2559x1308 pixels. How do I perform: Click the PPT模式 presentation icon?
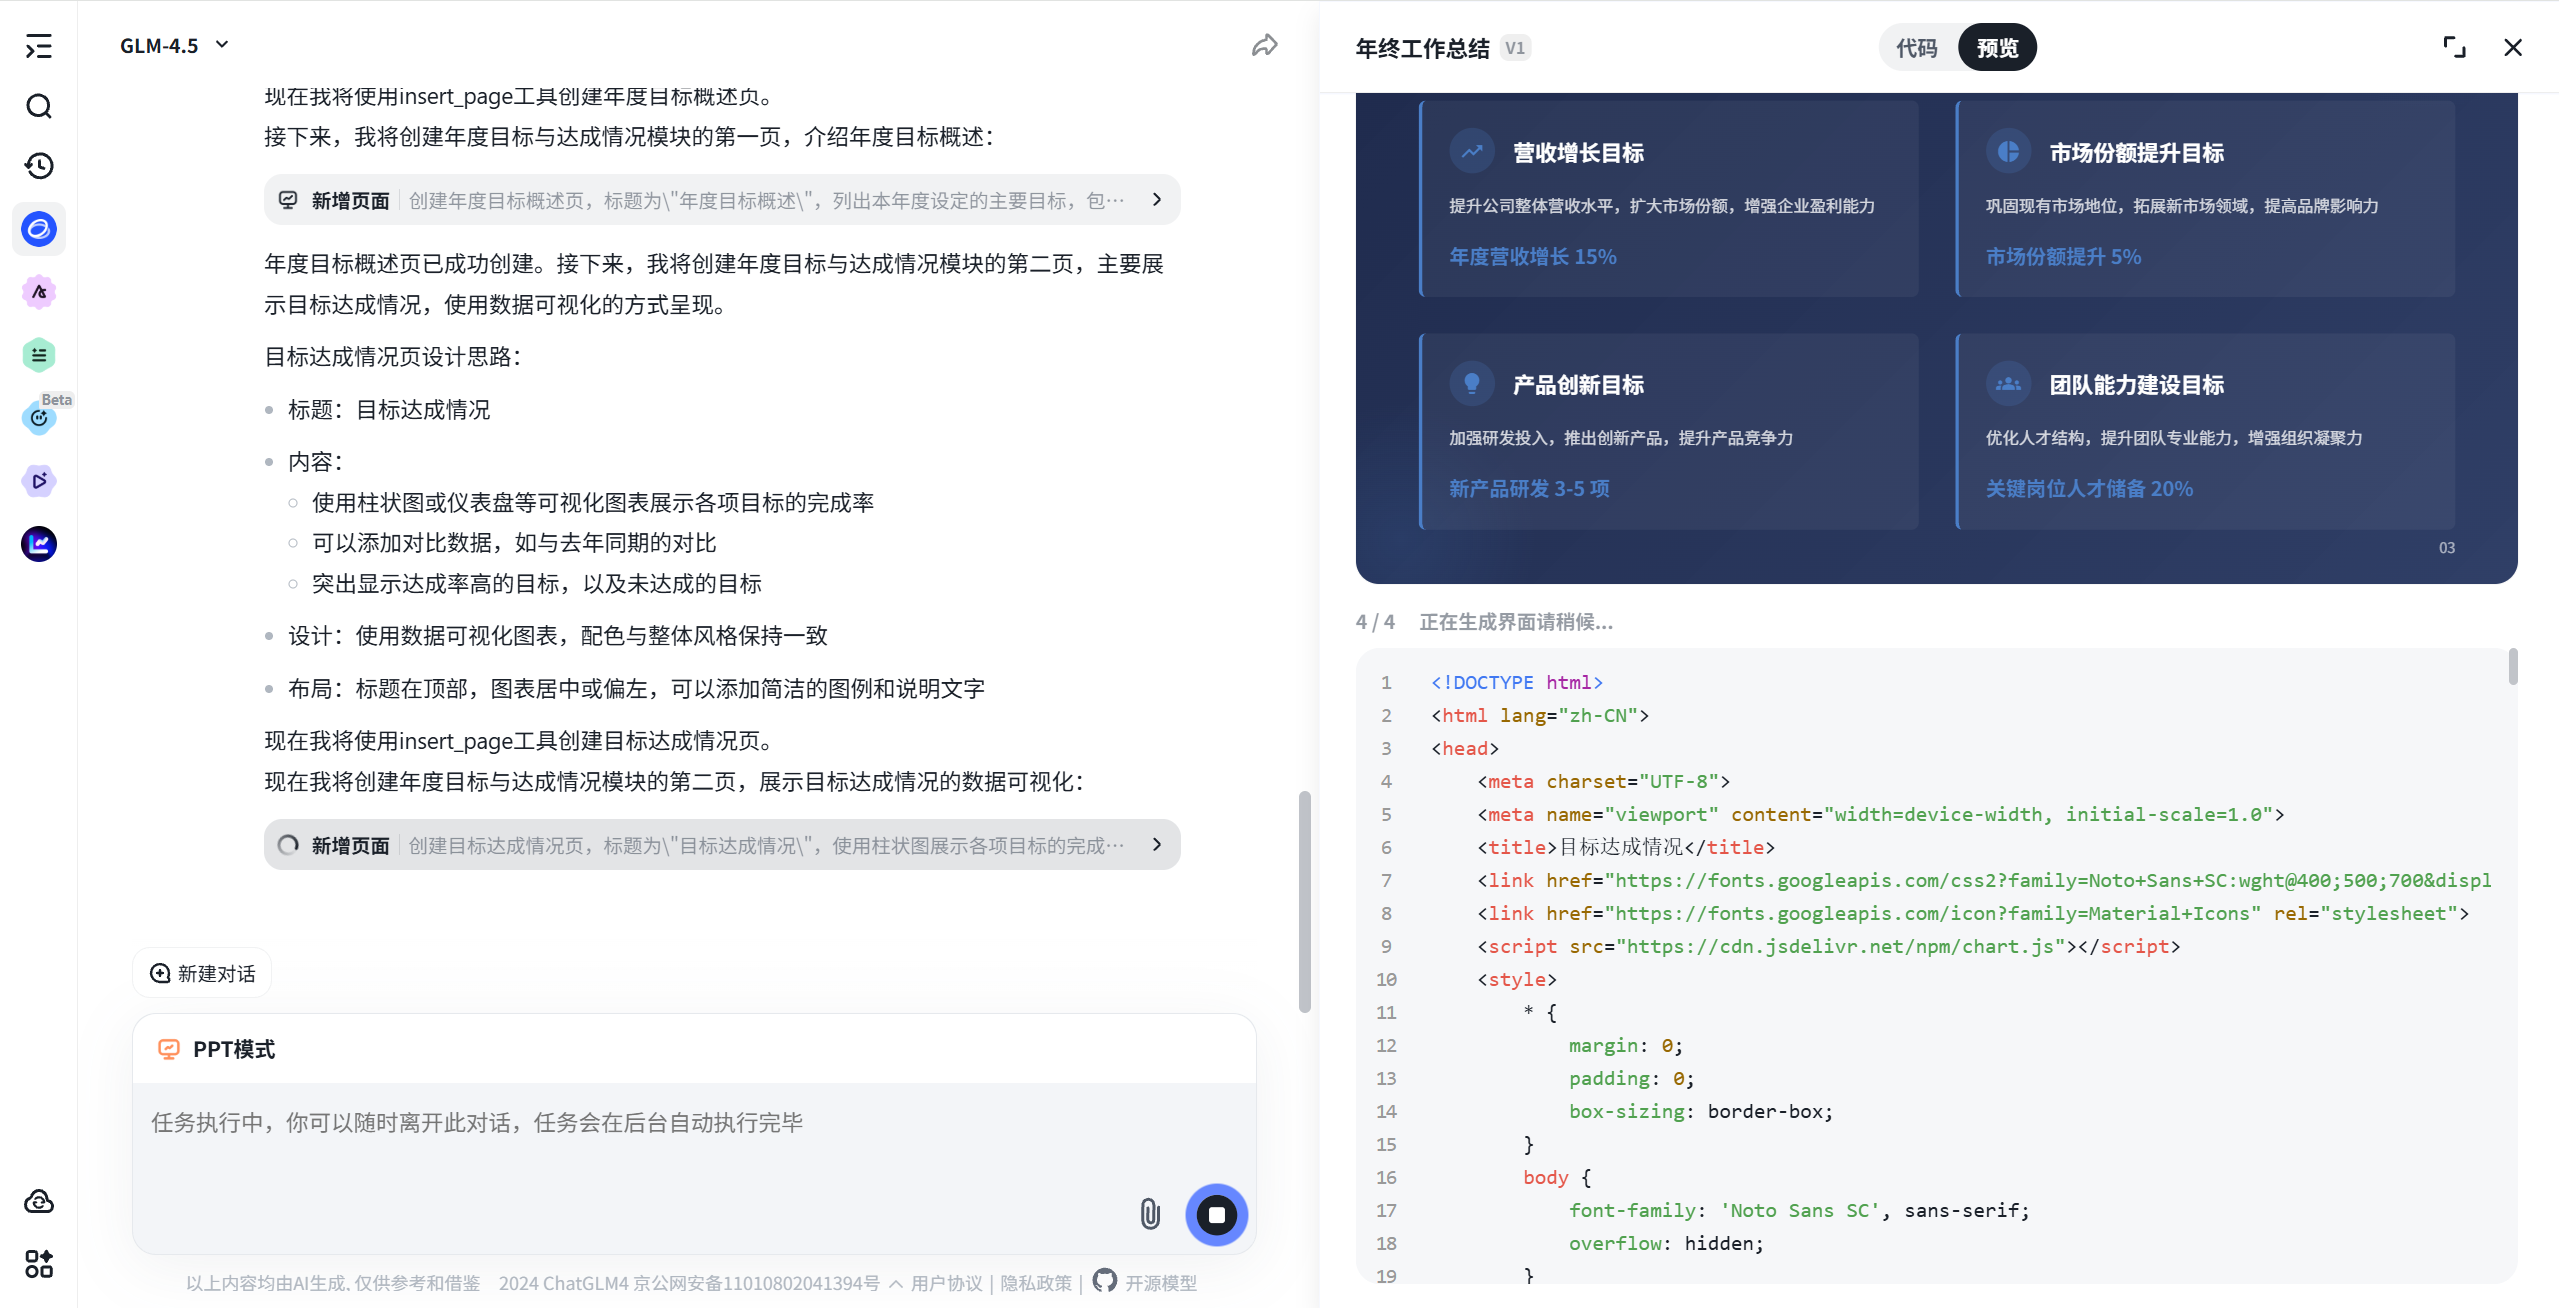tap(169, 1049)
